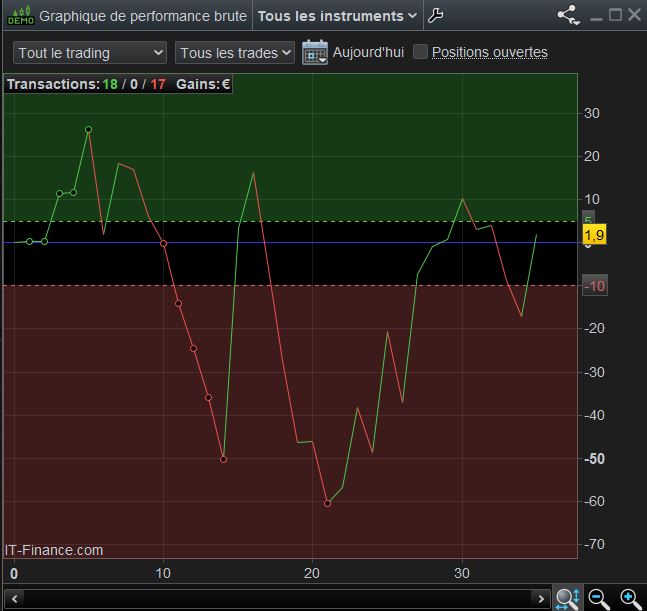
Task: Expand the Tous les instruments selector
Action: 337,16
